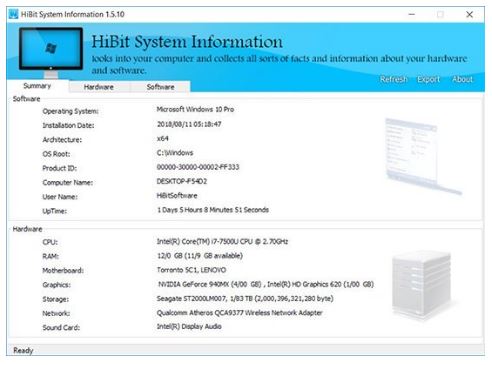The image size is (492, 365).
Task: Click the monitor logo in the banner
Action: coord(51,53)
